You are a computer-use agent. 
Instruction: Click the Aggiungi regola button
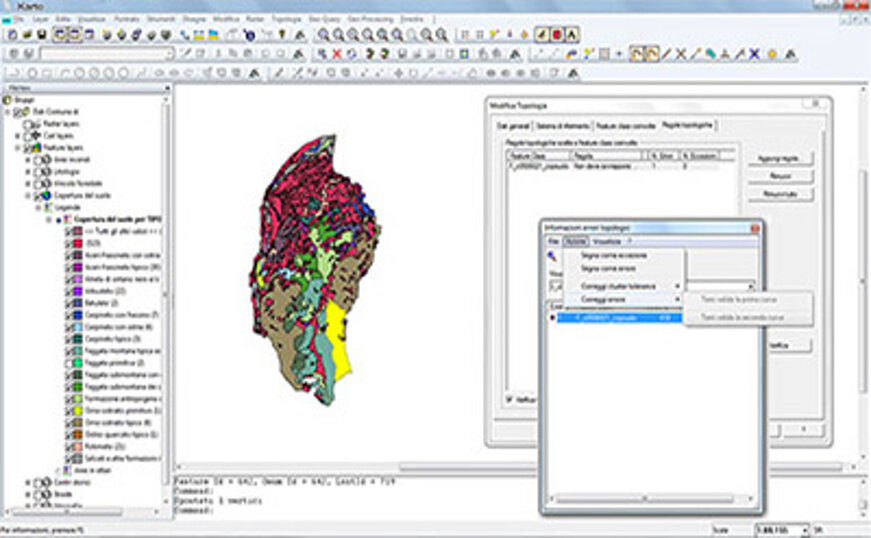tap(780, 158)
